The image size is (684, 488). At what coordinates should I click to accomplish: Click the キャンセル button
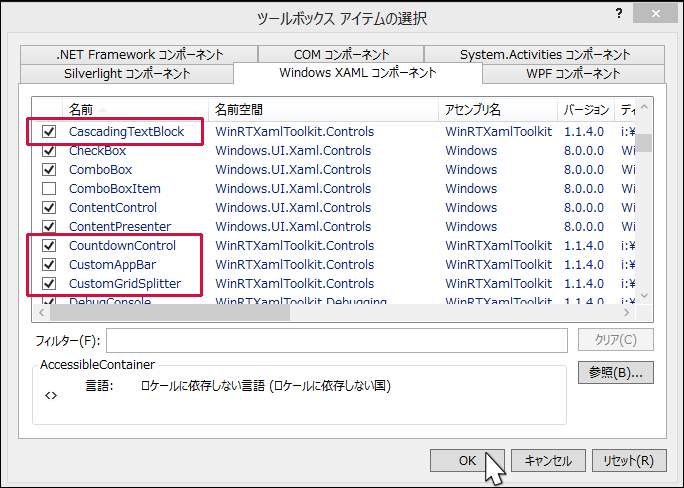click(548, 461)
